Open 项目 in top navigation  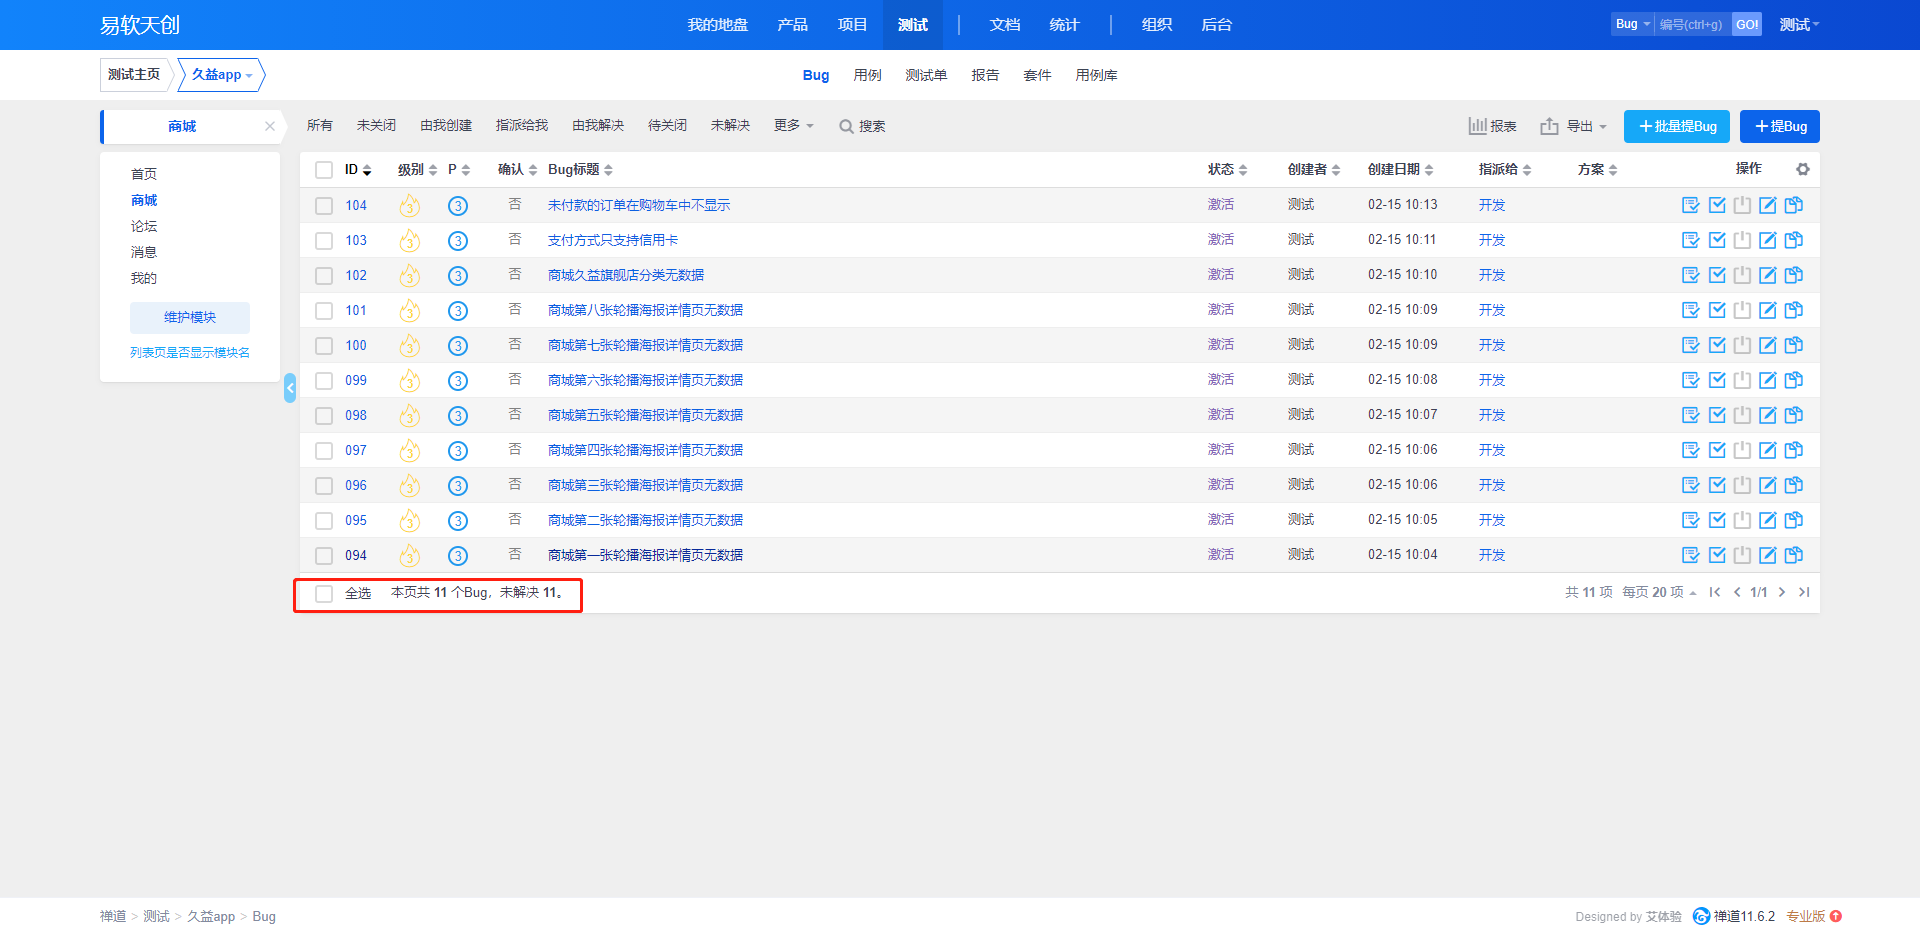(852, 25)
